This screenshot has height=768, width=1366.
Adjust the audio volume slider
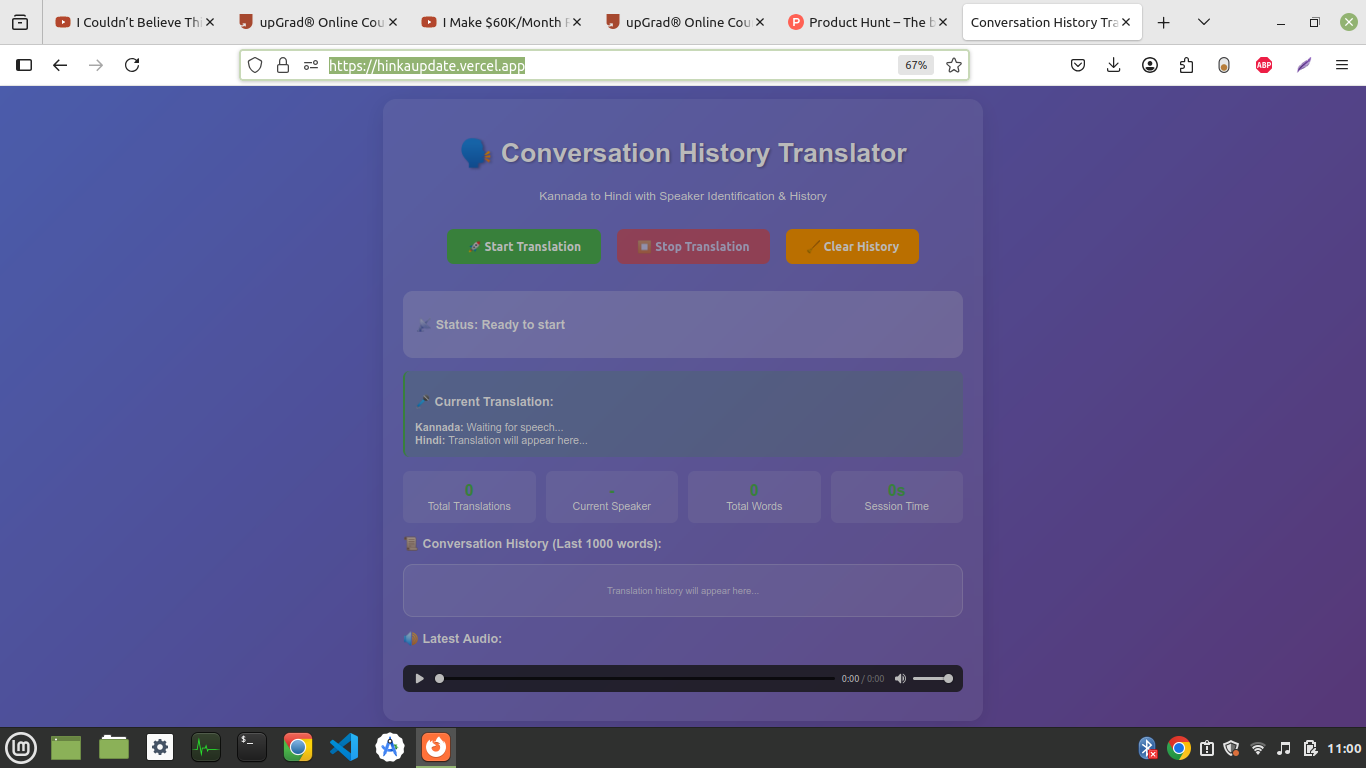point(933,678)
